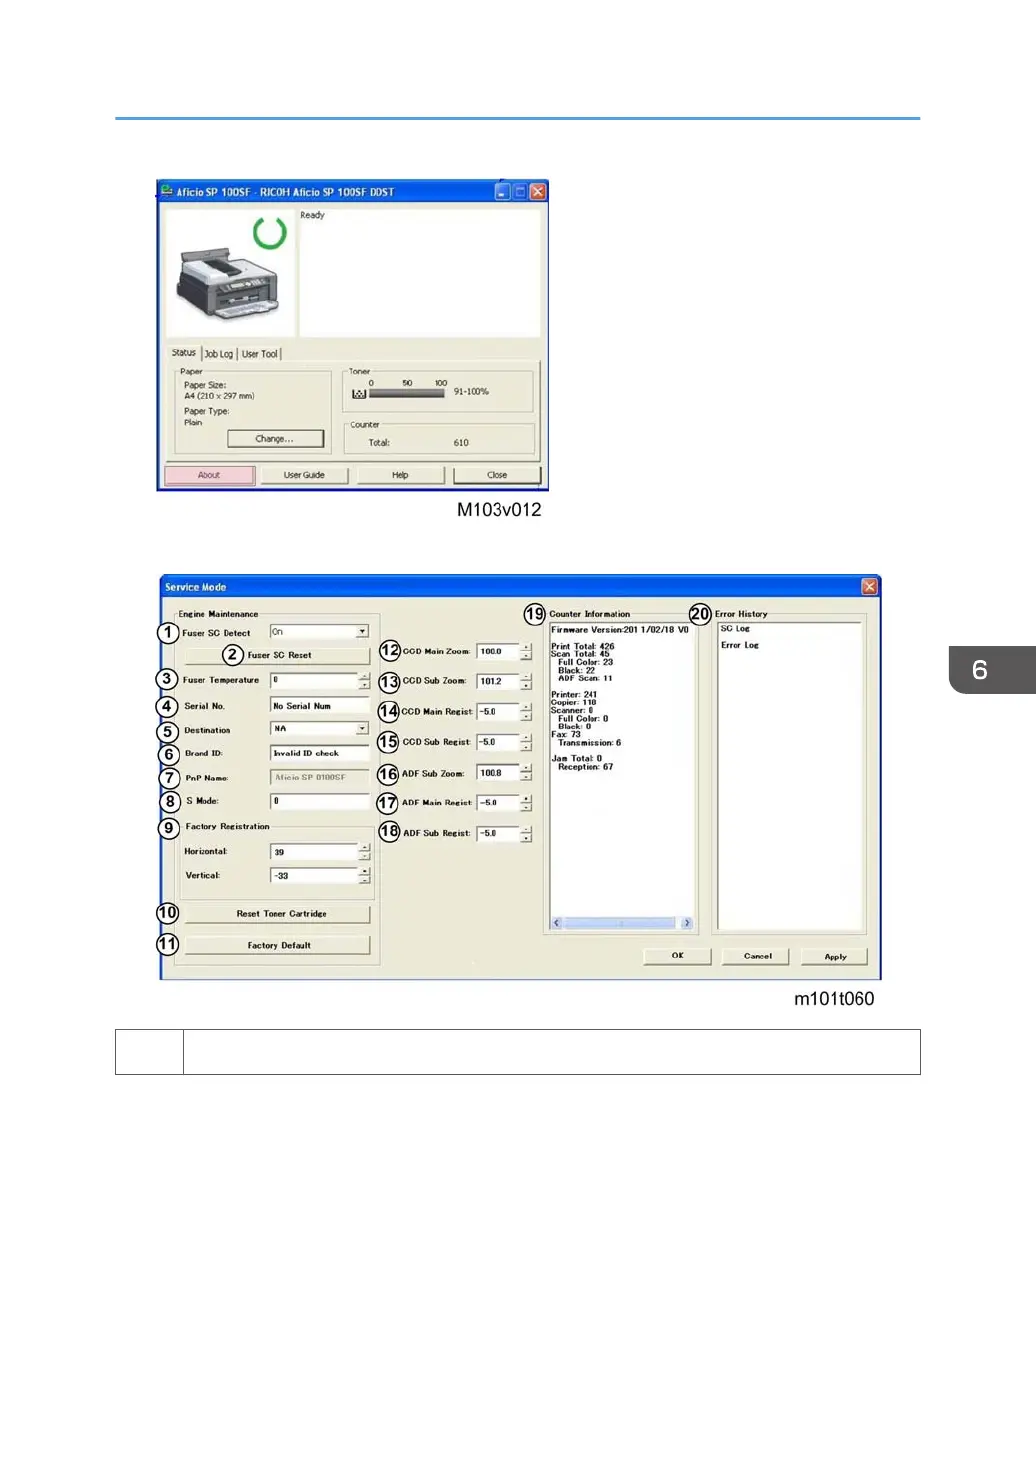Click the CCD Sub Regist value field
The image size is (1036, 1470).
click(498, 742)
